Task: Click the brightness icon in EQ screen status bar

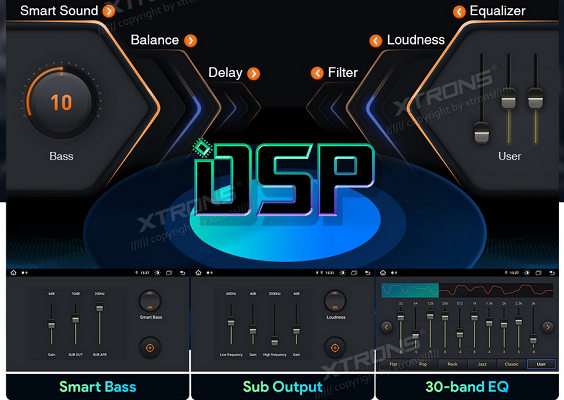Action: pyautogui.click(x=527, y=273)
